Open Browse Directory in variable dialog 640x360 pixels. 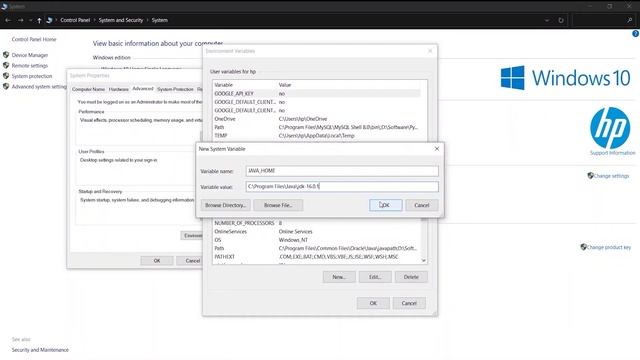(225, 205)
